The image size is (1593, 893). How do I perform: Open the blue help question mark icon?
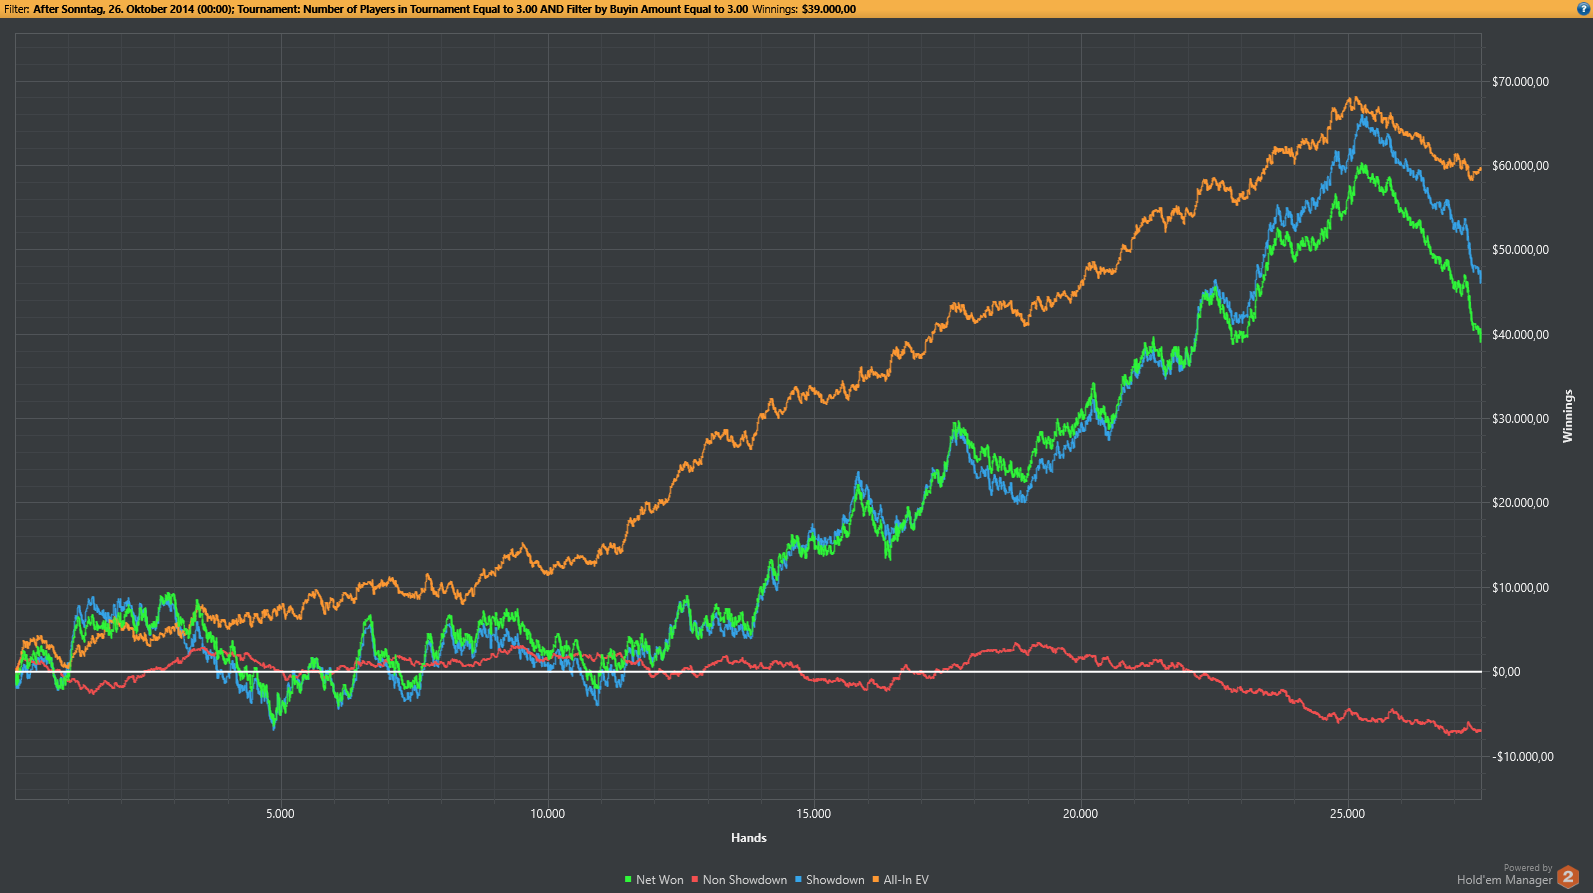pyautogui.click(x=1582, y=8)
